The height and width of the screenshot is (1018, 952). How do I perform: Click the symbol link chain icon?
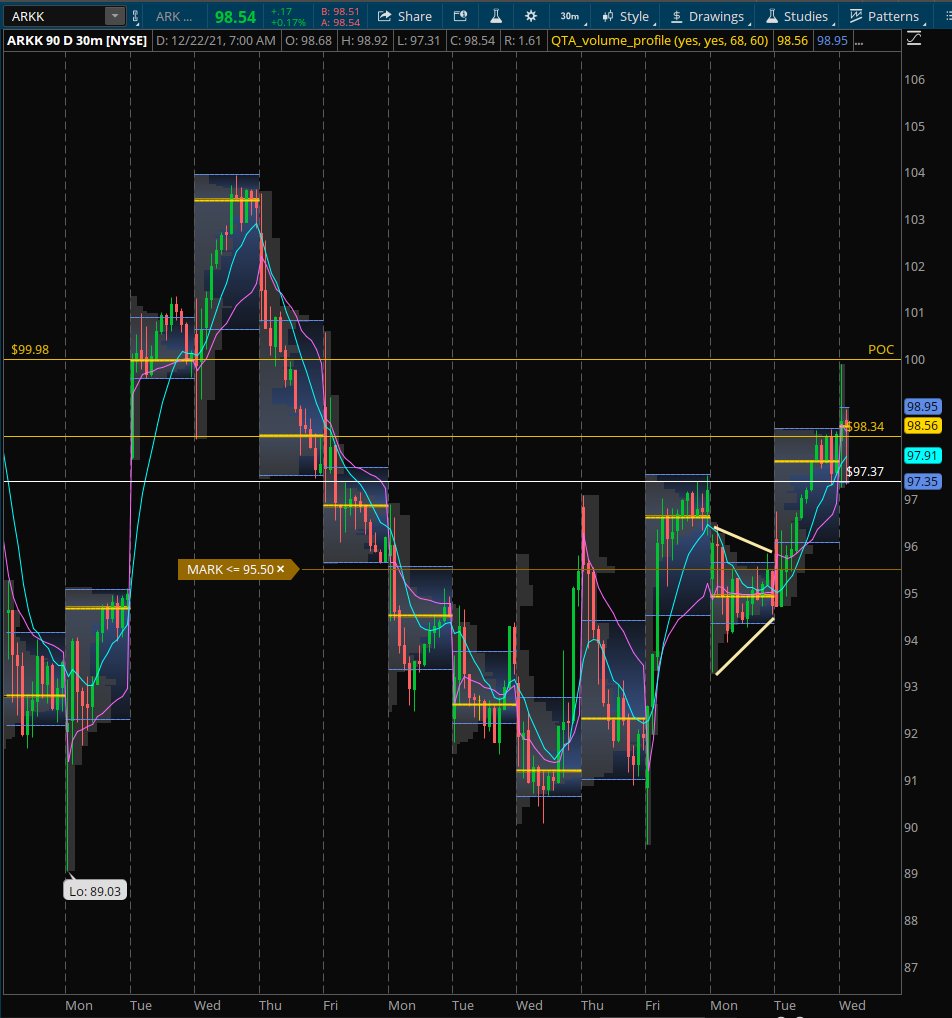(x=135, y=16)
